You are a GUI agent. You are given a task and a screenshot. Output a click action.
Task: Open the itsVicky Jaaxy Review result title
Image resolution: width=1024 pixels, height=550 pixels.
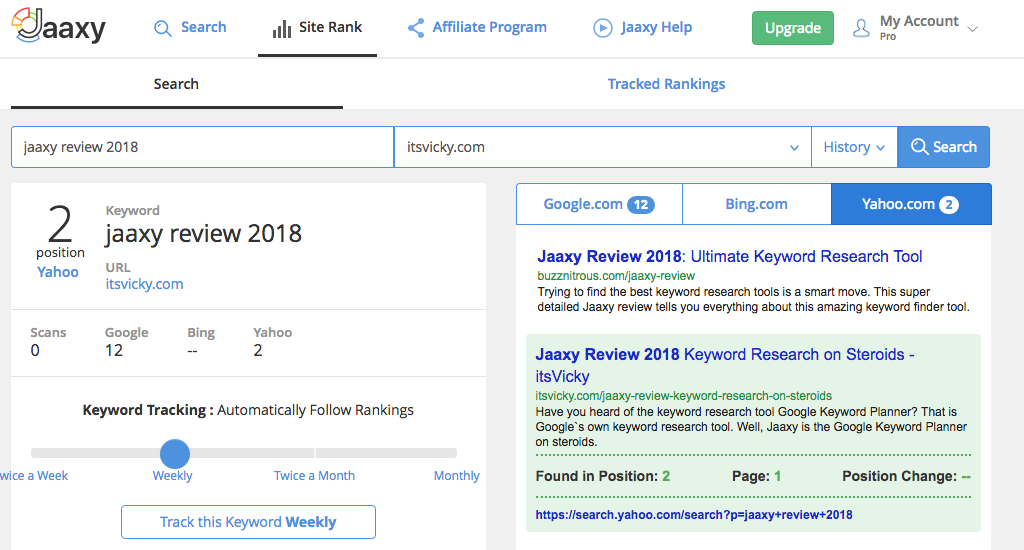click(725, 365)
